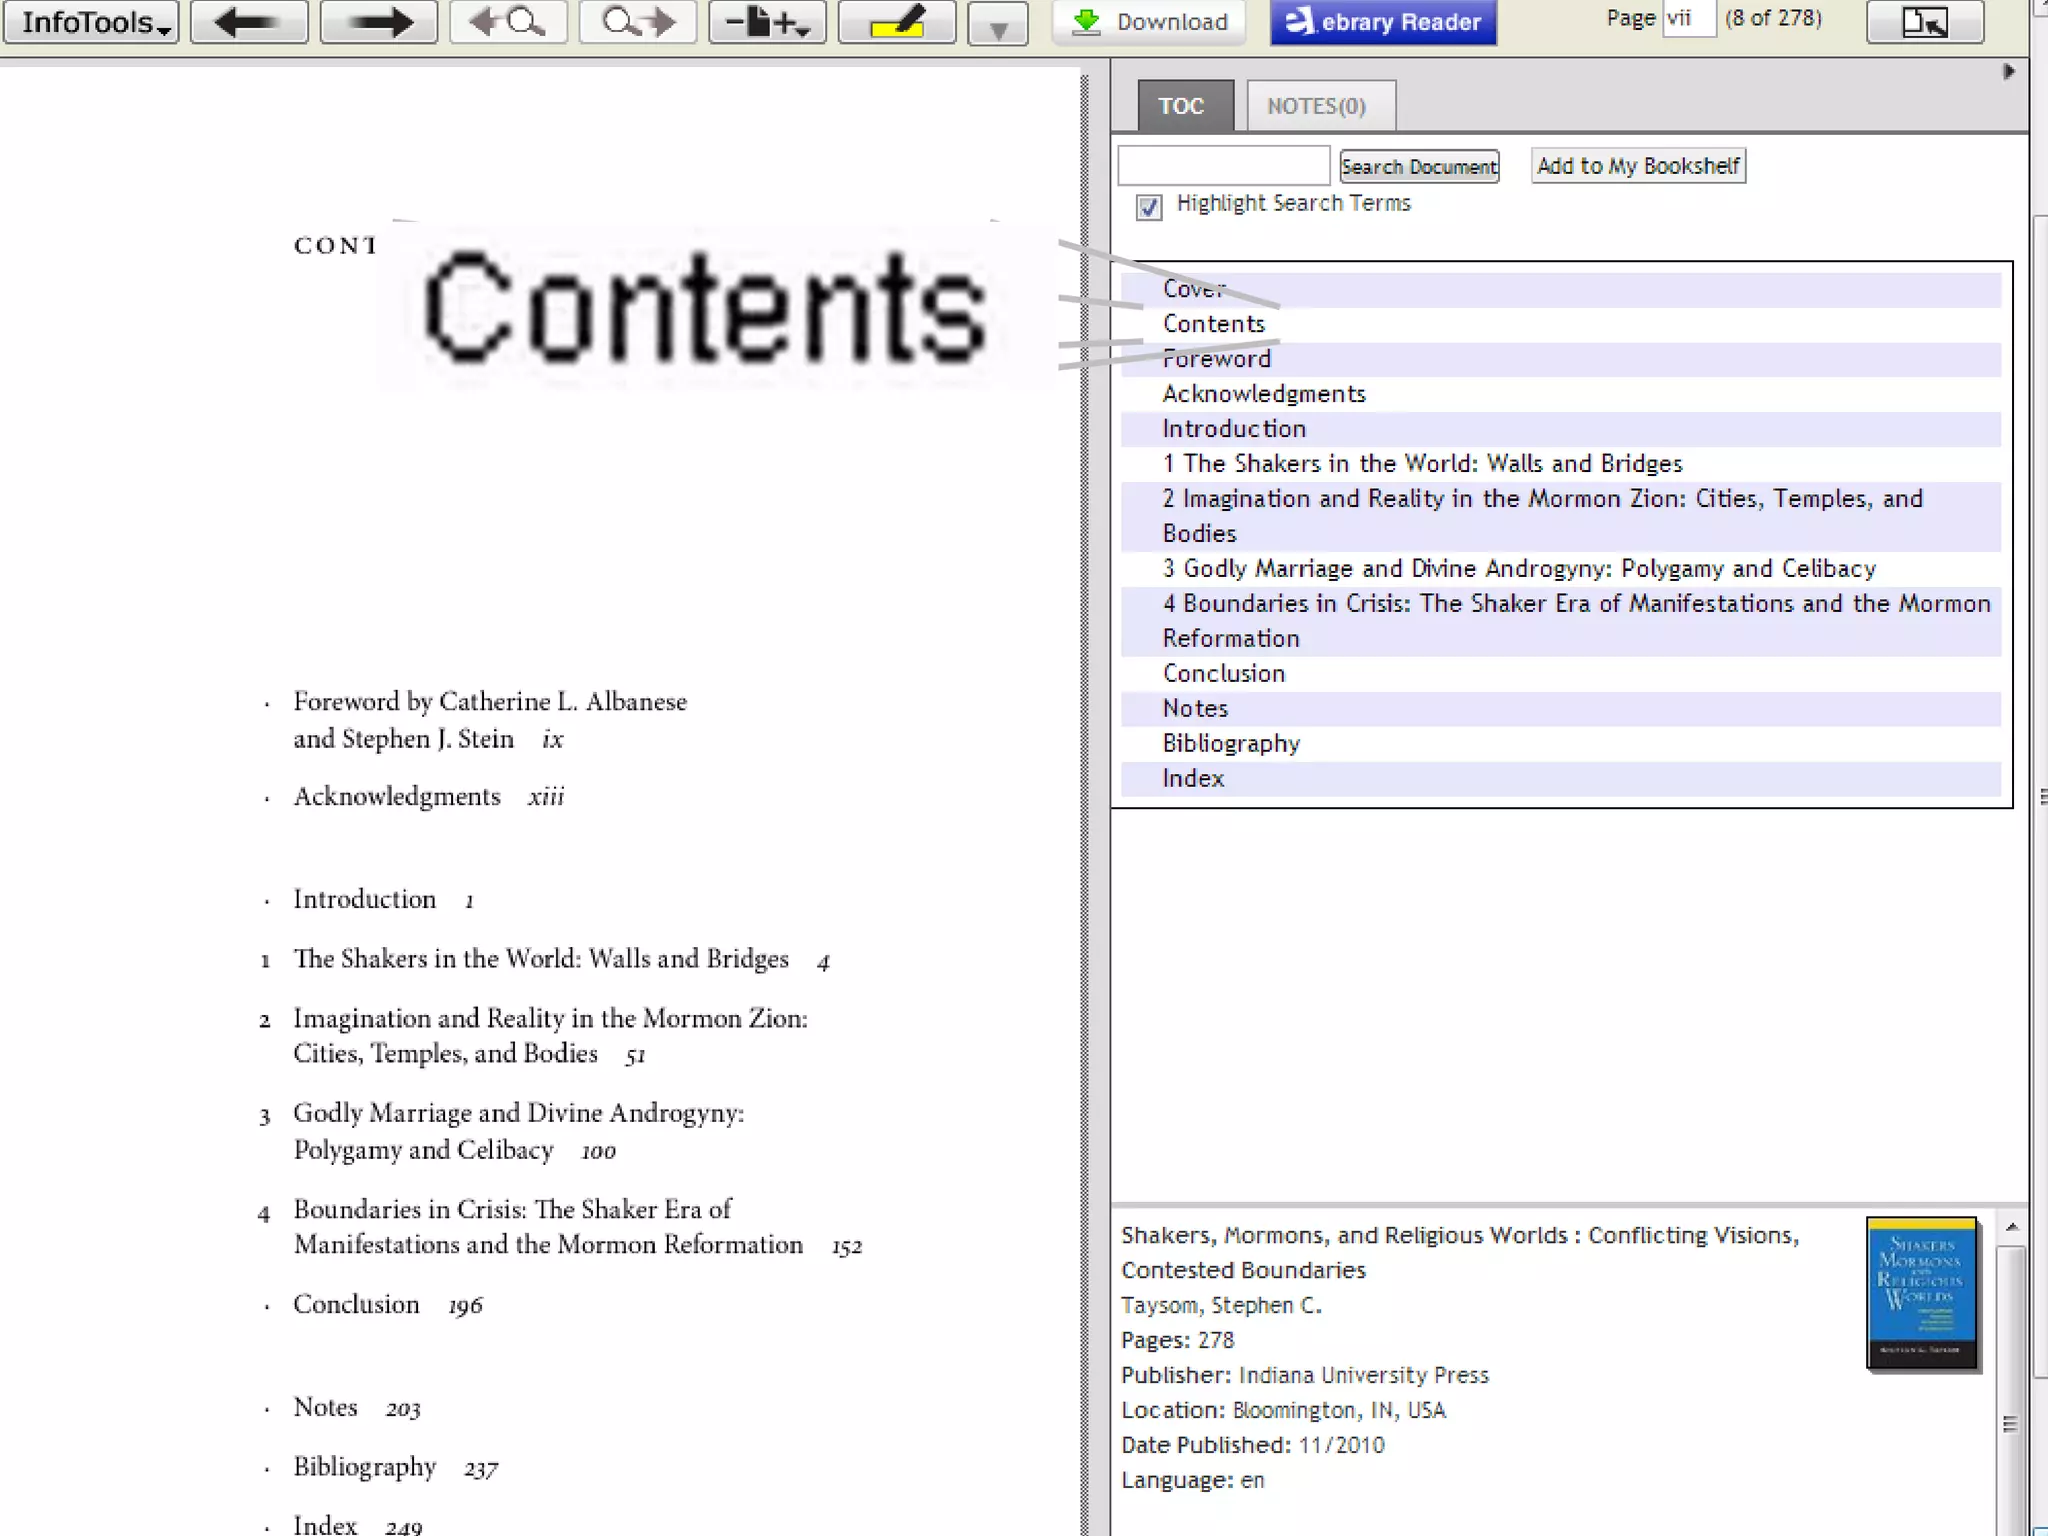Image resolution: width=2048 pixels, height=1536 pixels.
Task: Open the InfoTools dropdown menu
Action: [x=91, y=22]
